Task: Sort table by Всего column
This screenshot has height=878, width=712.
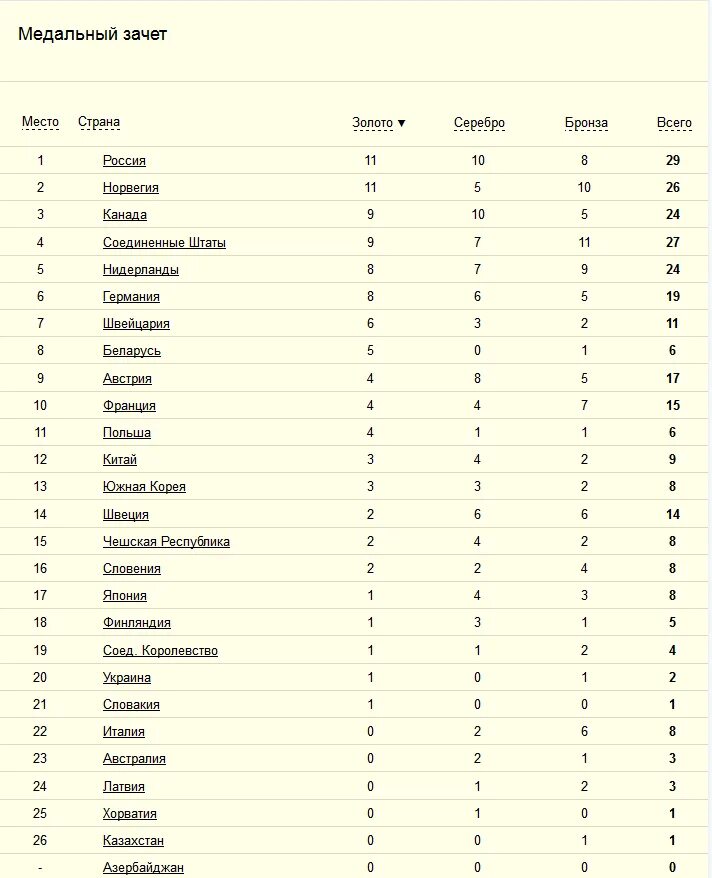Action: click(x=674, y=123)
